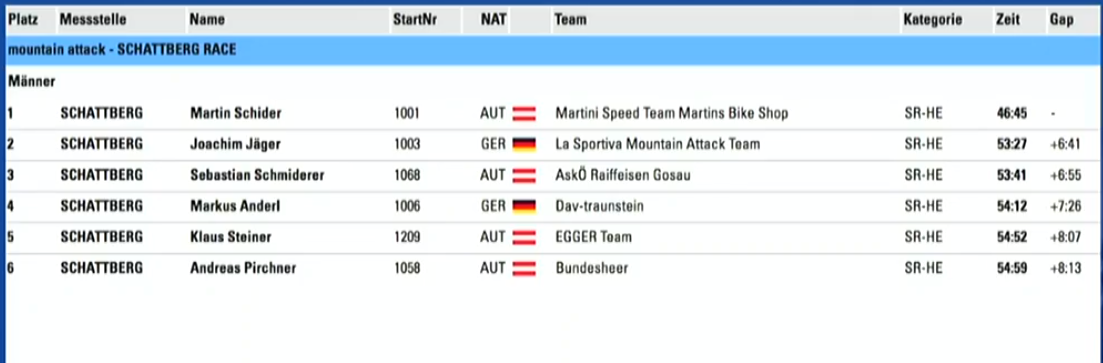Sort by the Platz column header
Image resolution: width=1103 pixels, height=363 pixels.
point(23,20)
